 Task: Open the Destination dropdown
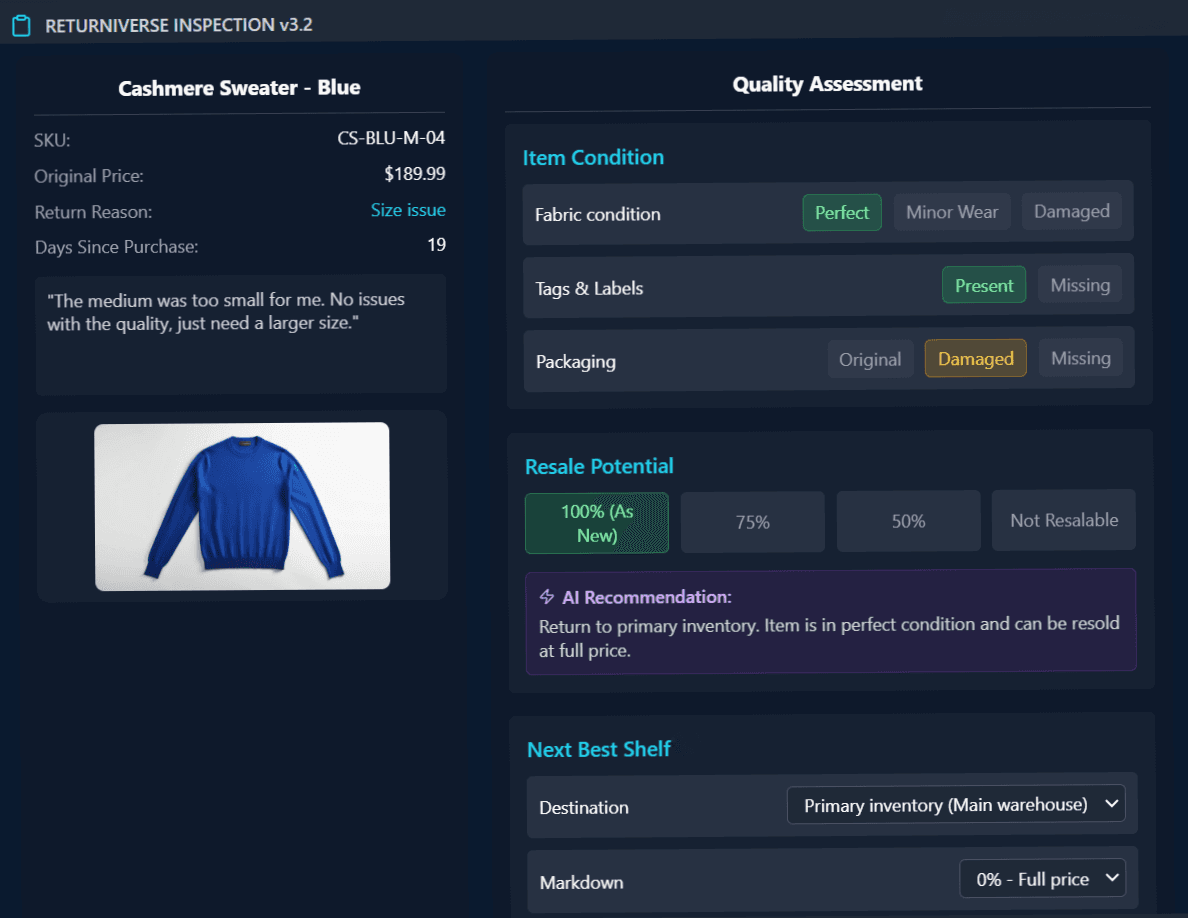[x=956, y=803]
